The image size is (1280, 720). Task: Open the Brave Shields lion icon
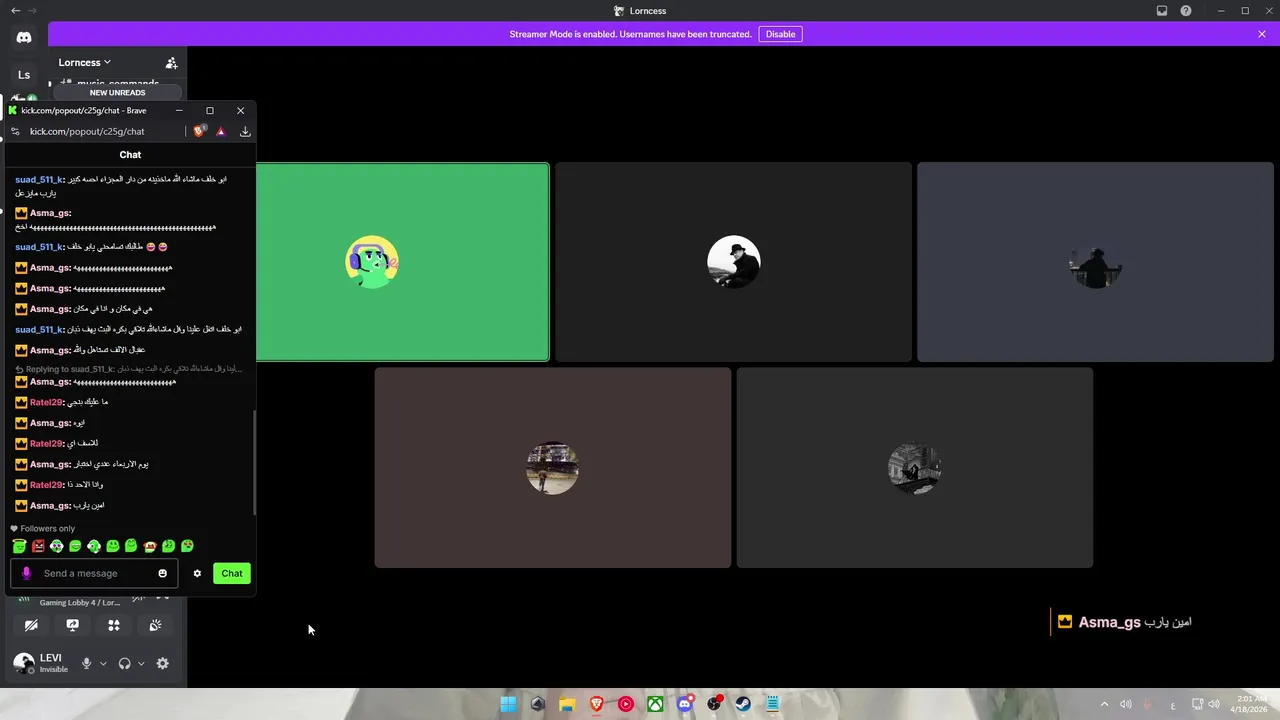pyautogui.click(x=199, y=131)
